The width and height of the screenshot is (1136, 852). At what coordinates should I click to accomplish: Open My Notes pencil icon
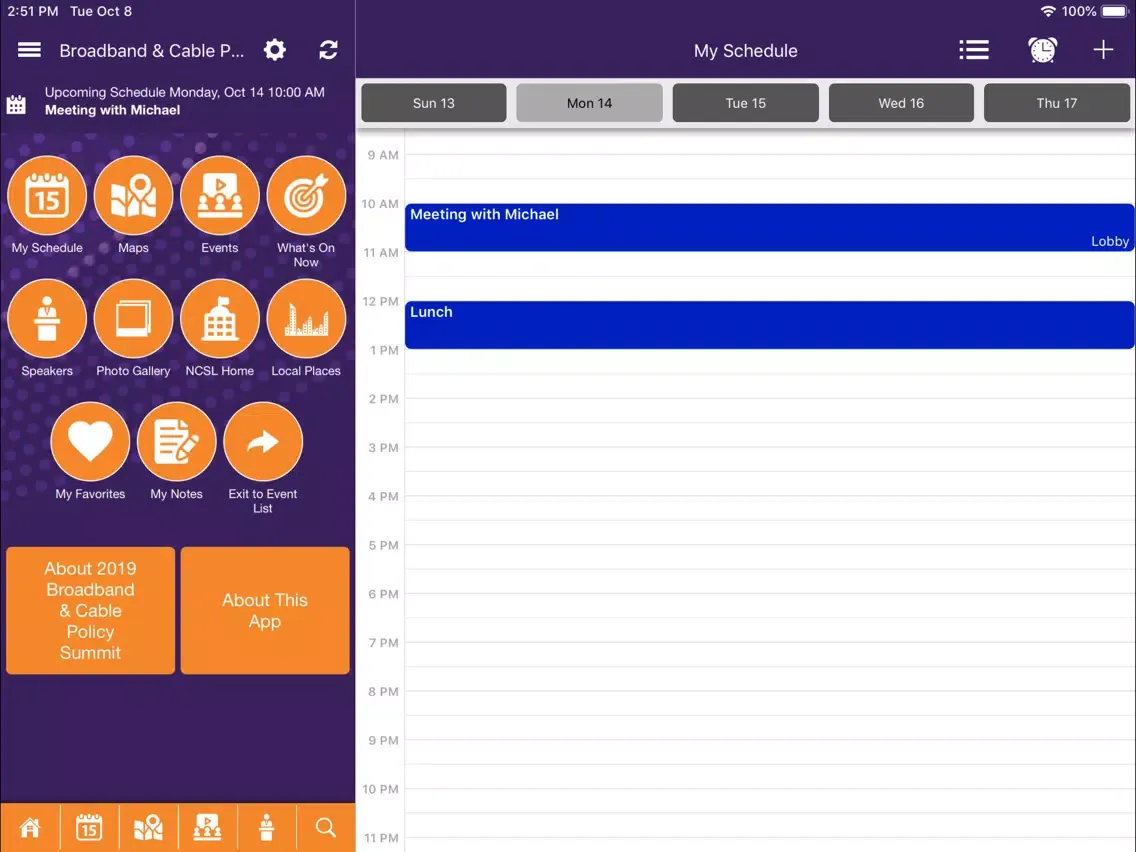point(176,442)
